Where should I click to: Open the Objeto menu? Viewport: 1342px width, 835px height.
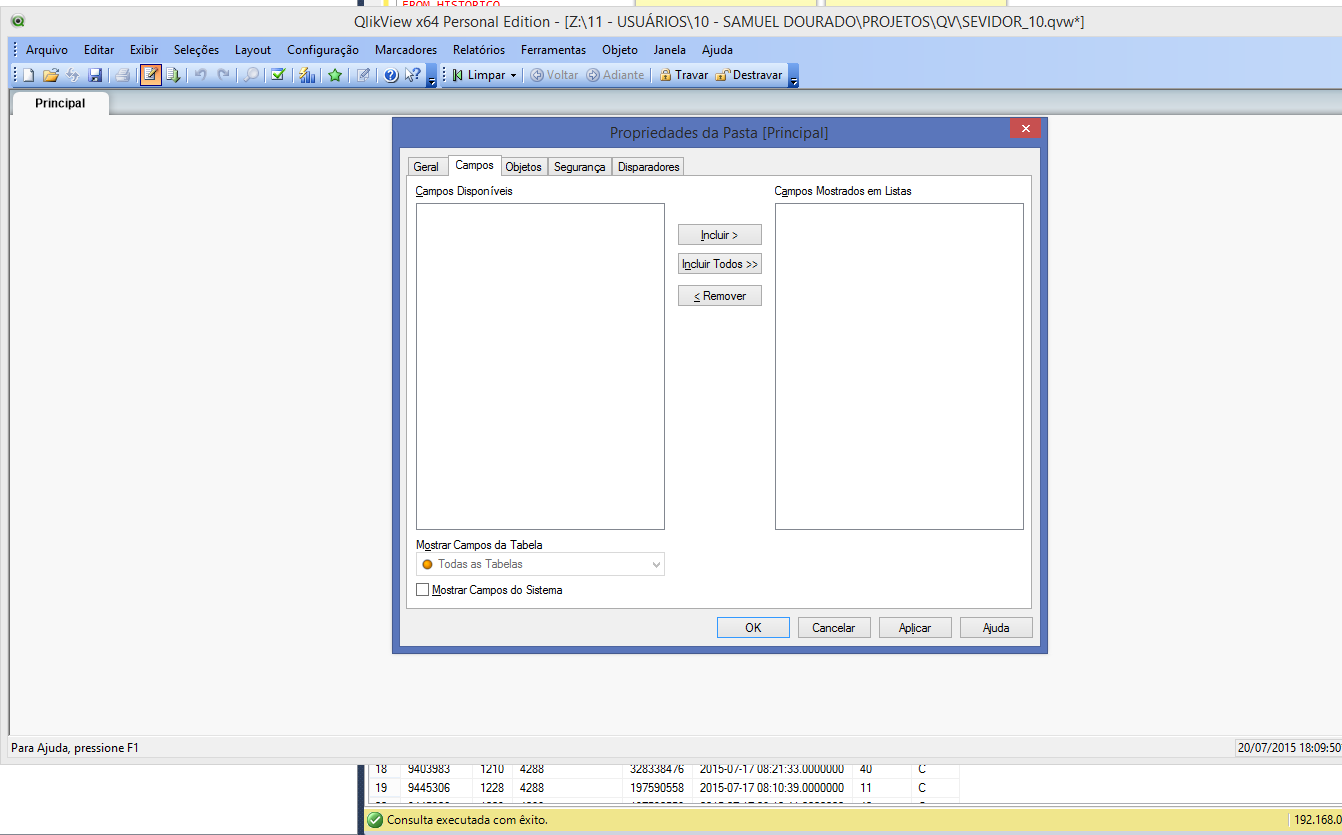click(620, 49)
